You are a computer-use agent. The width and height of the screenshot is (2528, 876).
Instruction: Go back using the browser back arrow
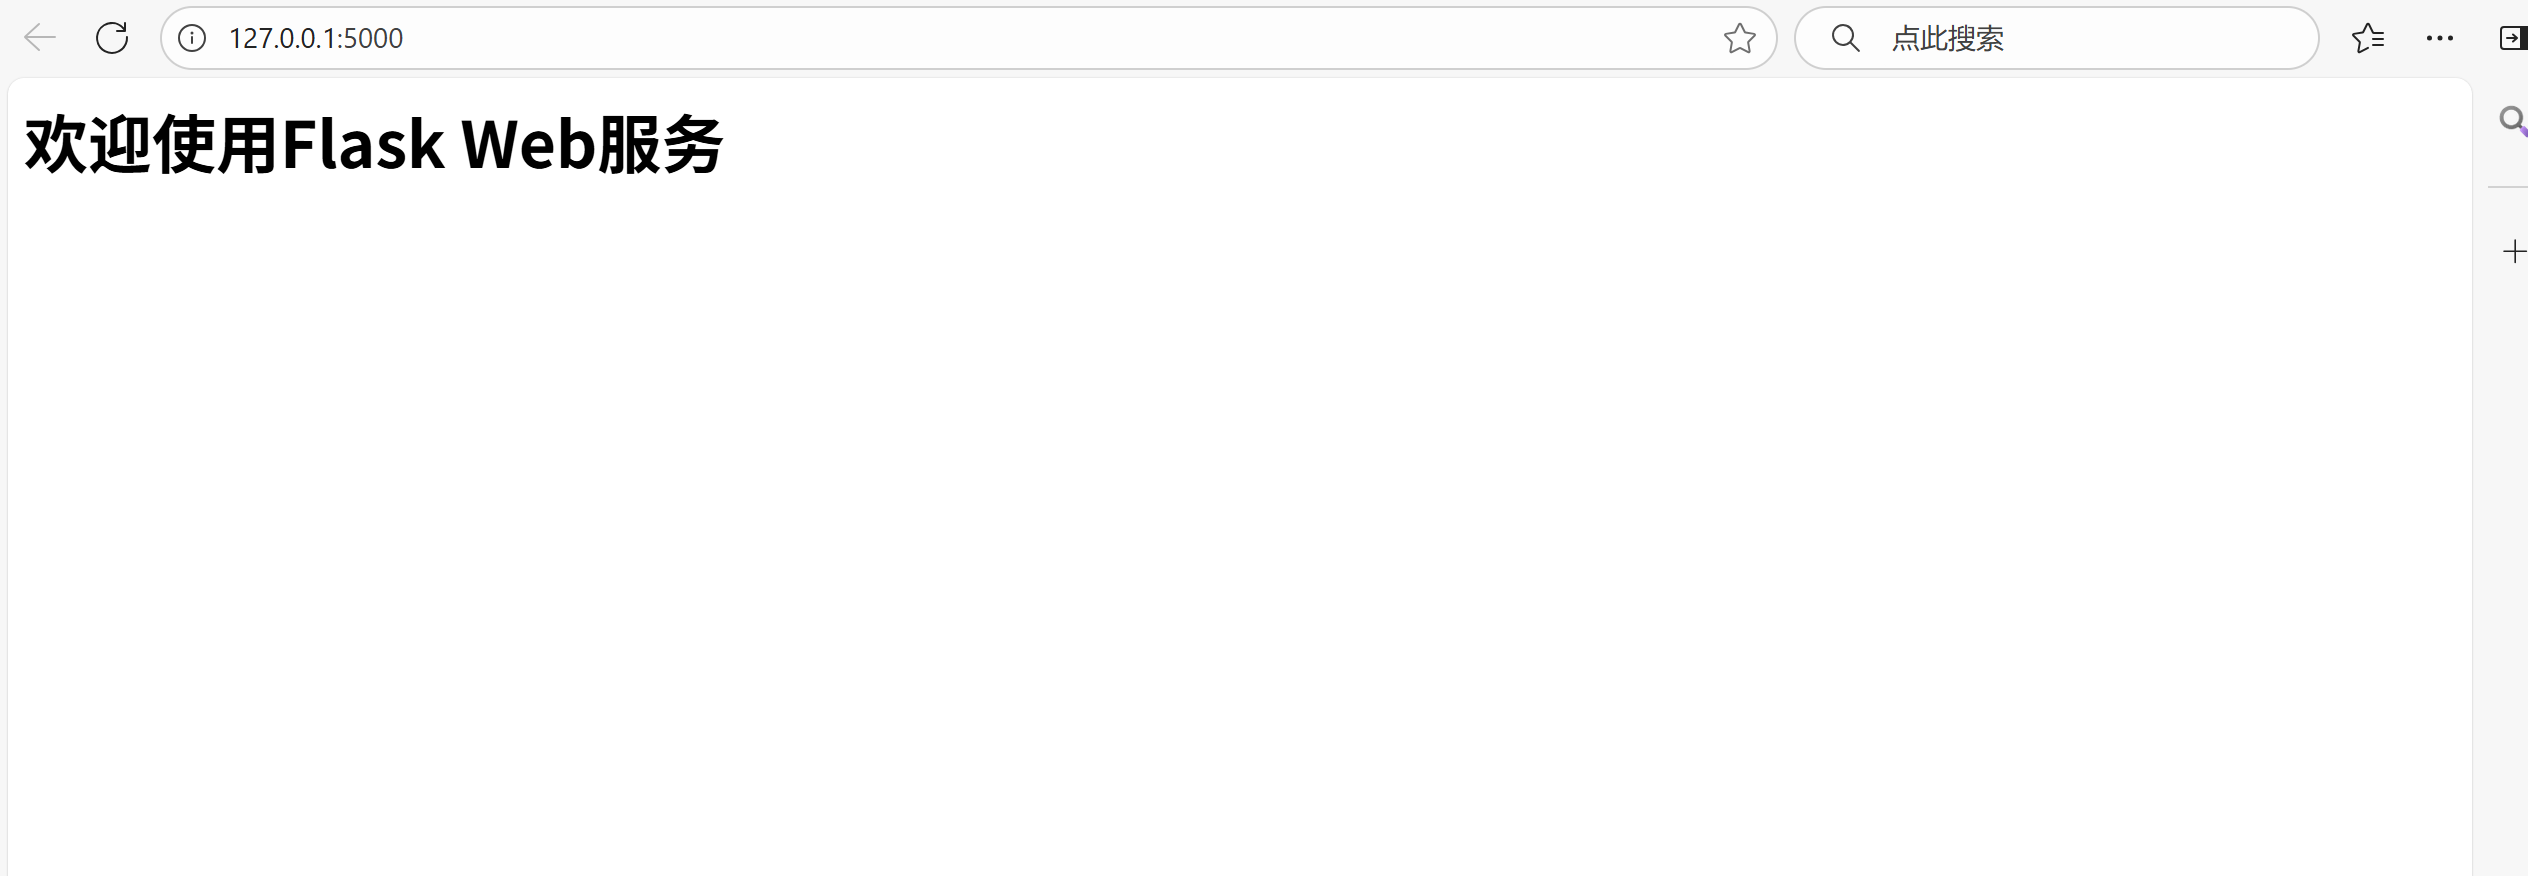click(40, 38)
